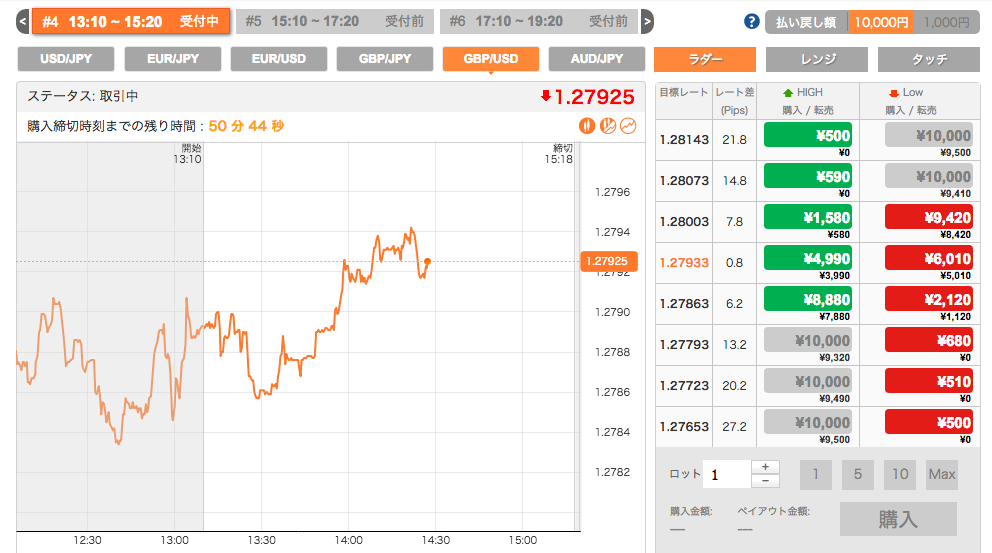The height and width of the screenshot is (553, 992).
Task: Choose the AUD/JPY currency pair
Action: (x=597, y=59)
